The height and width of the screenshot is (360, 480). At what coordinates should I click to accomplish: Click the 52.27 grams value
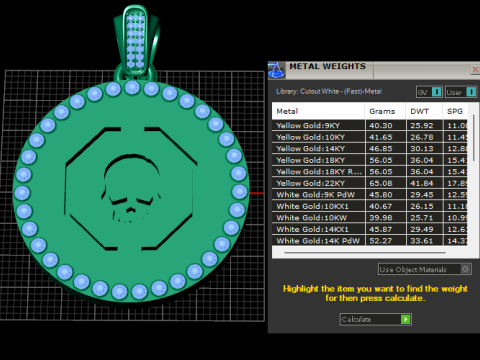pos(381,241)
